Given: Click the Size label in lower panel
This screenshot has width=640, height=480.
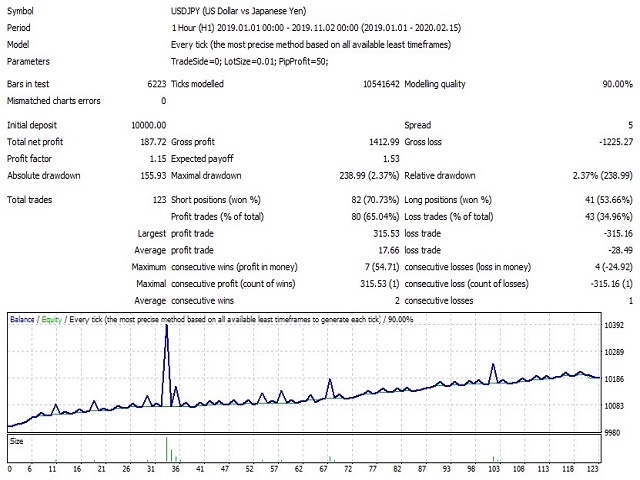Looking at the screenshot, I should click(x=17, y=441).
